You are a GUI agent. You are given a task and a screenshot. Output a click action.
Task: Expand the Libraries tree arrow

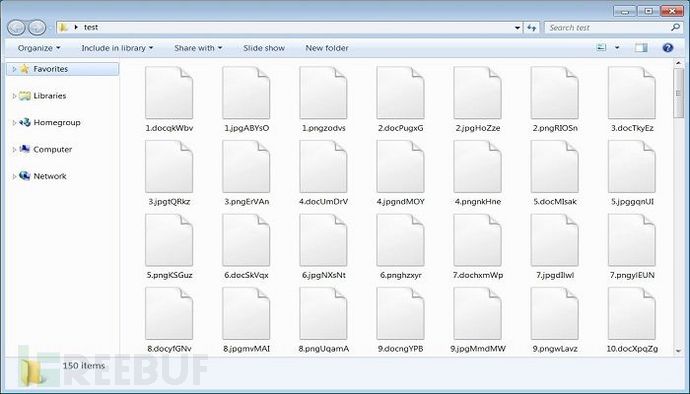click(x=14, y=96)
